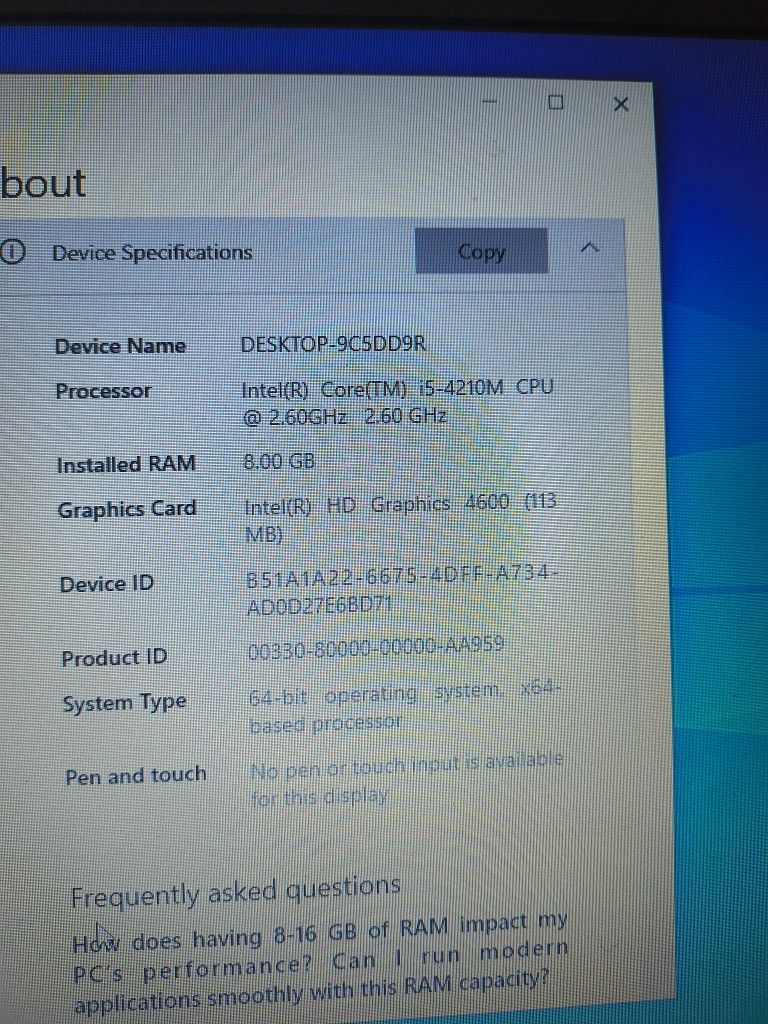Collapse the Device Specifications section

pyautogui.click(x=590, y=248)
